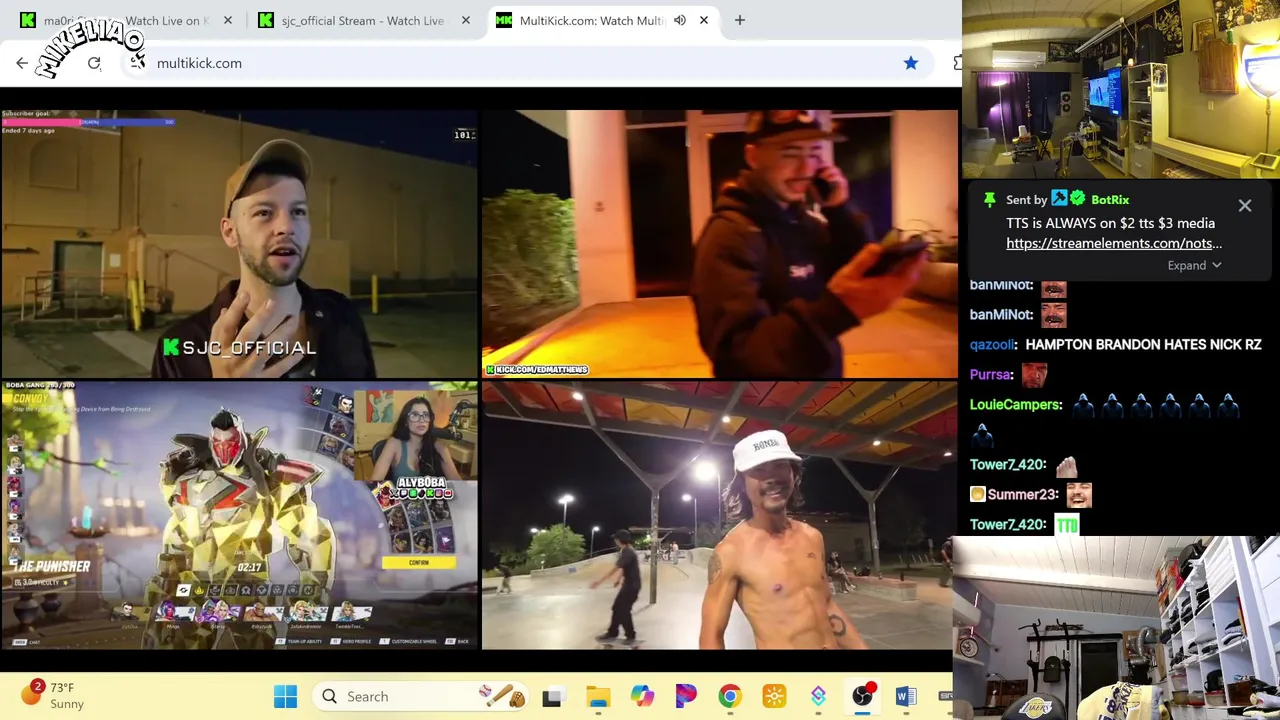Viewport: 1280px width, 720px height.
Task: Click the multikick.com address bar
Action: pos(520,63)
